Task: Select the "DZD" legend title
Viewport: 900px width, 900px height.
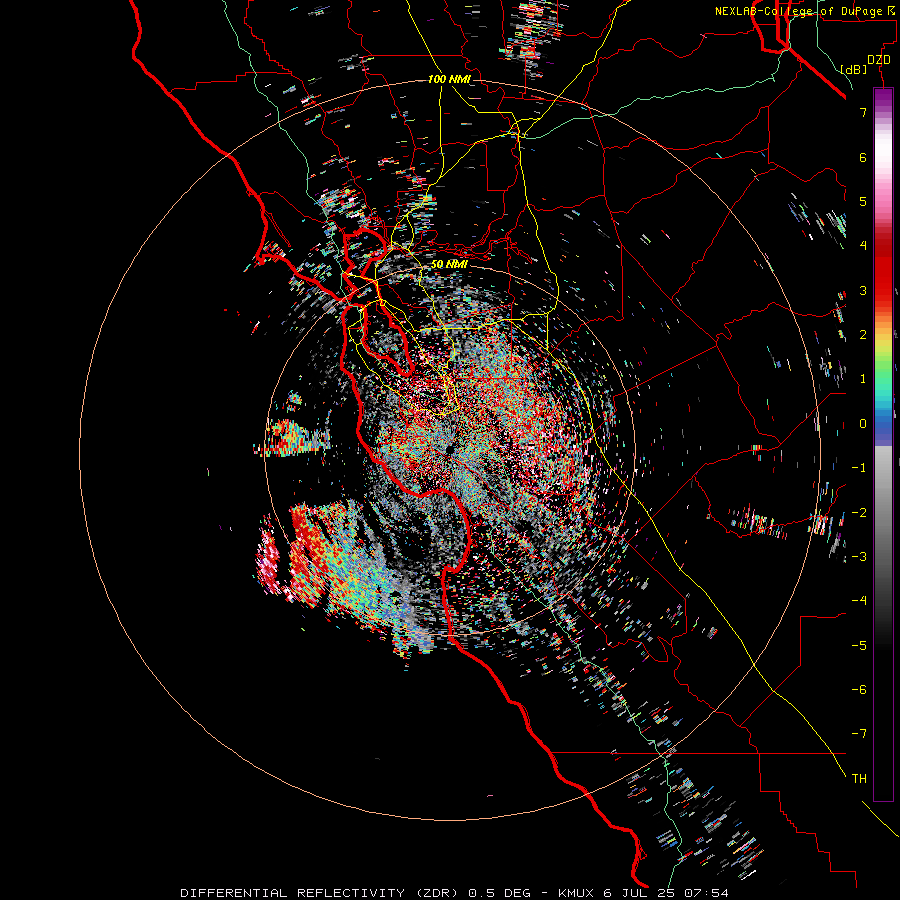Action: tap(879, 60)
